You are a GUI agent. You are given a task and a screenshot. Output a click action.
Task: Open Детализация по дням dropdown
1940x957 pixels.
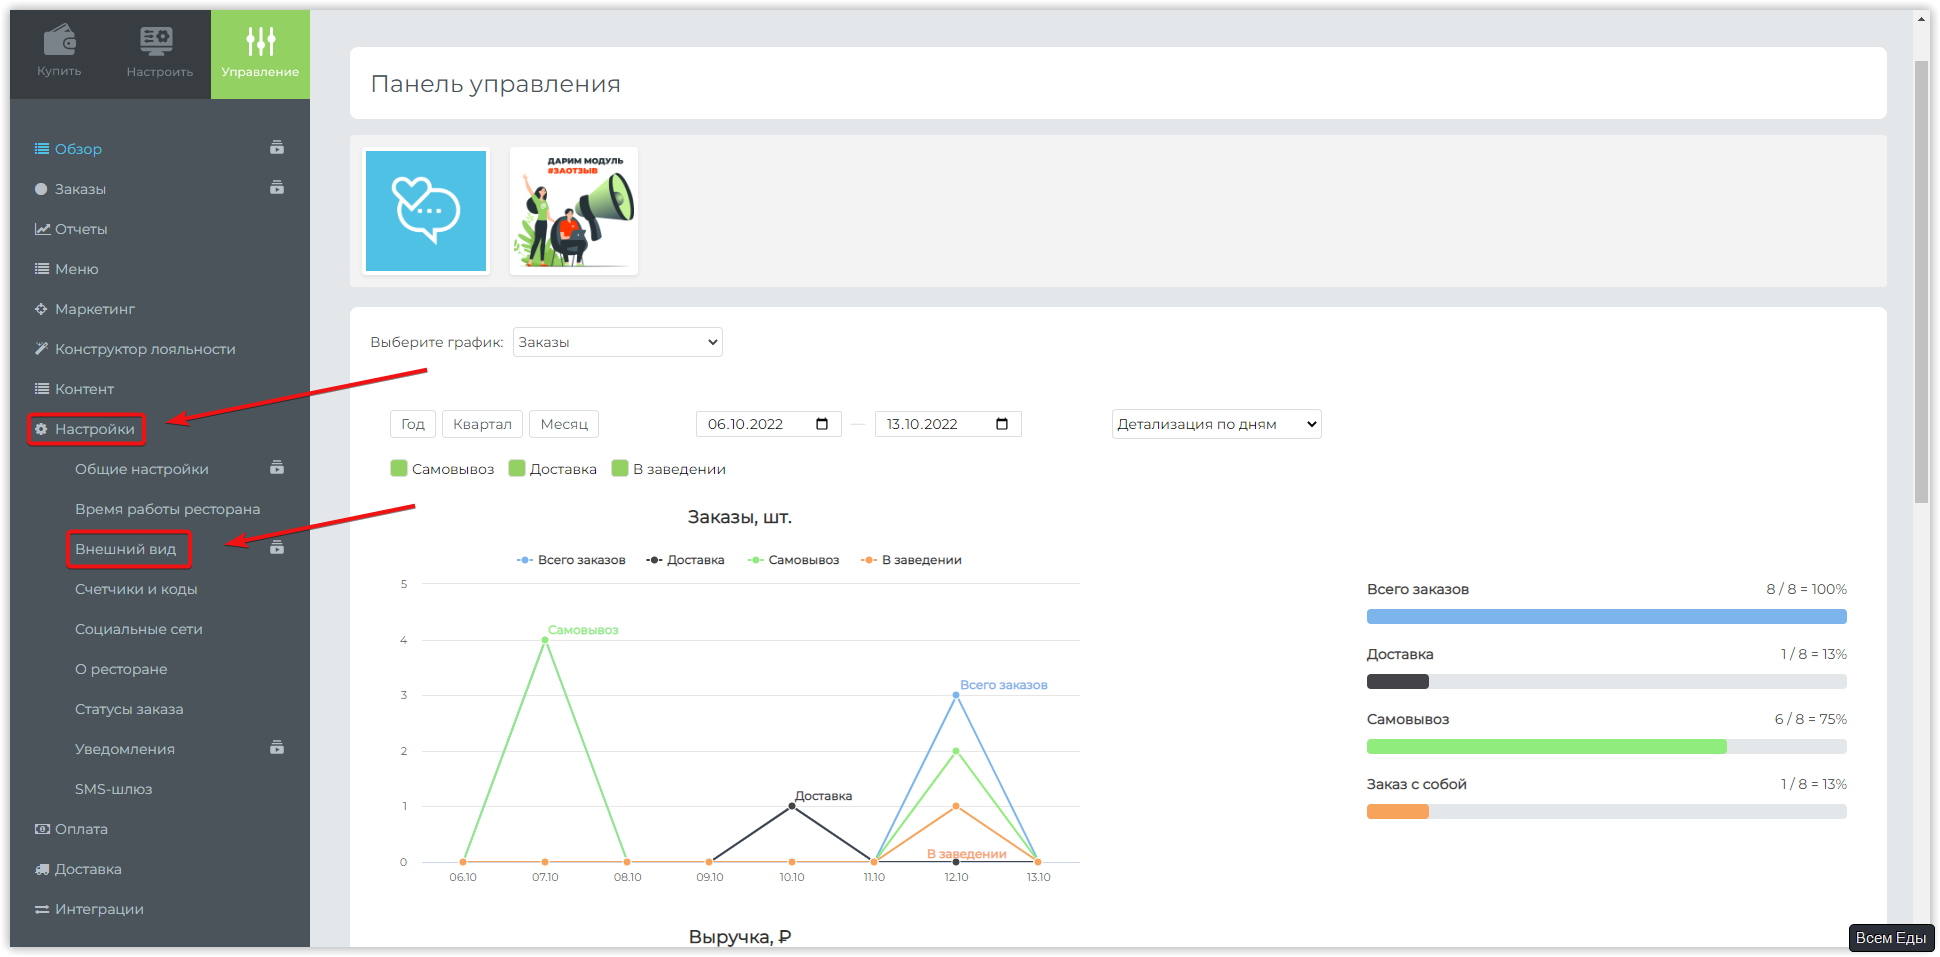coord(1217,424)
